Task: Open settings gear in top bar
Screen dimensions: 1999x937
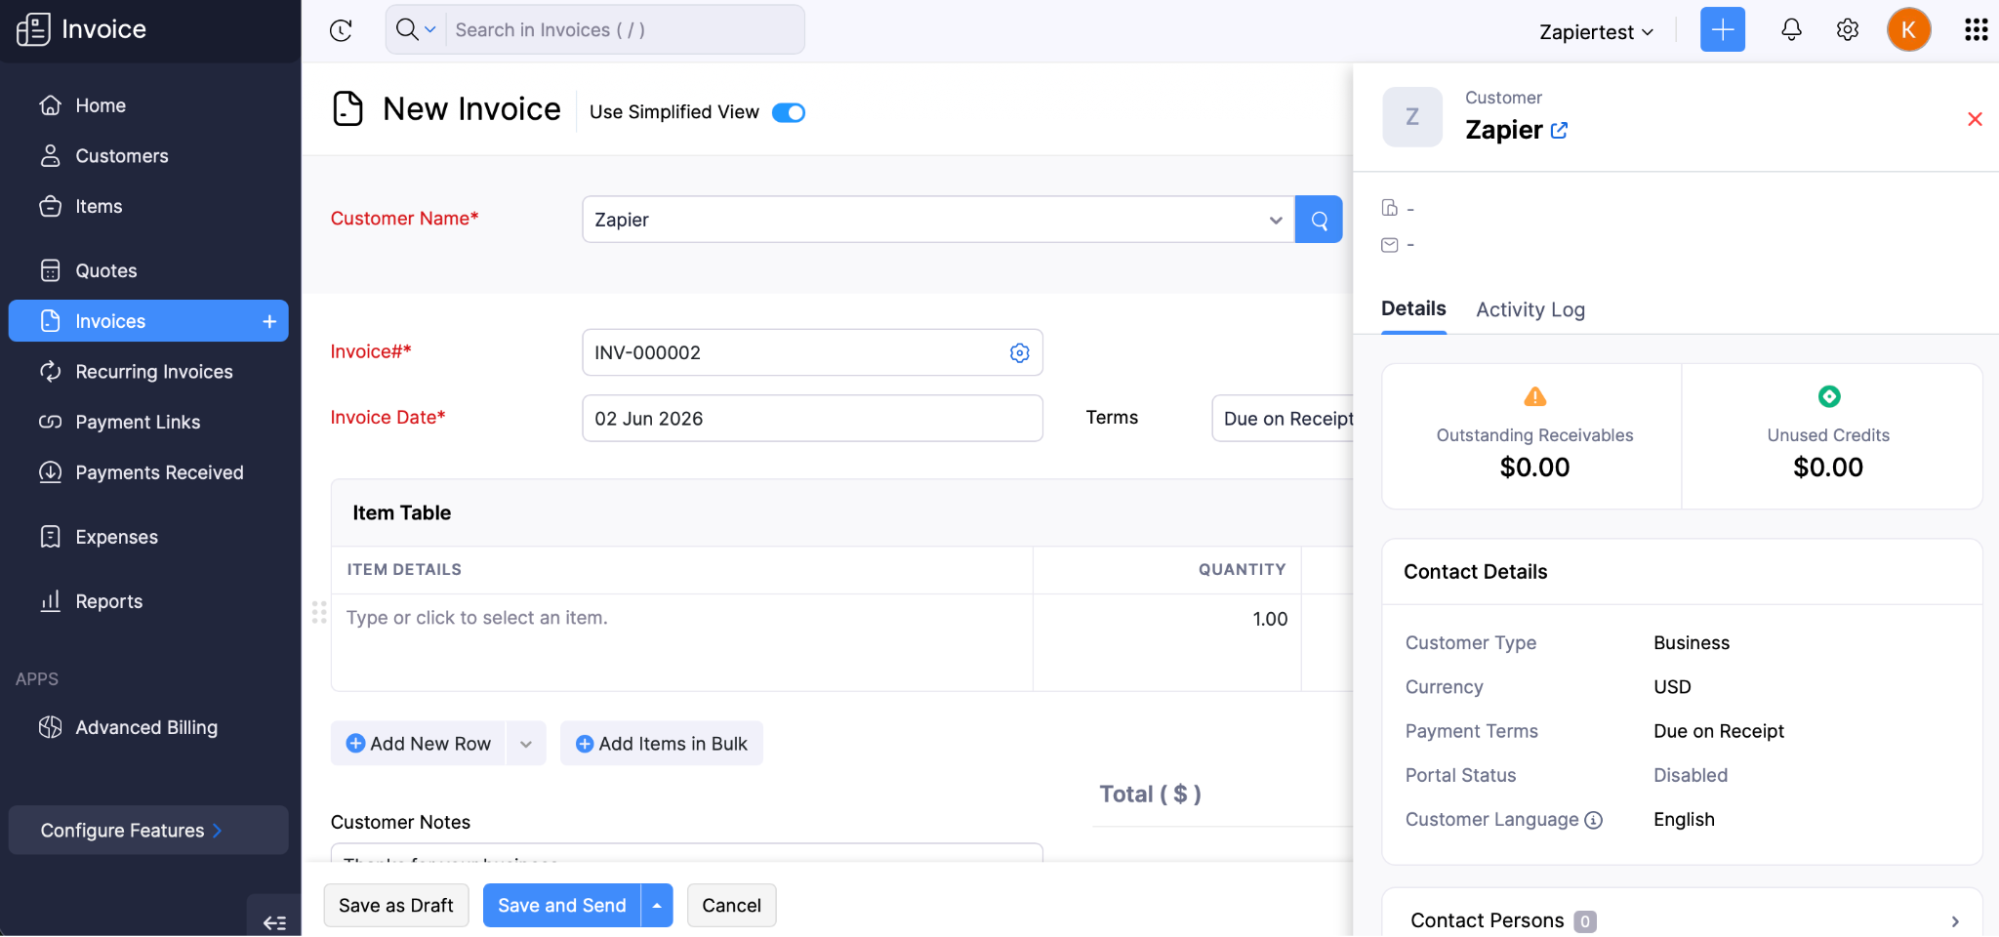Action: [x=1847, y=30]
